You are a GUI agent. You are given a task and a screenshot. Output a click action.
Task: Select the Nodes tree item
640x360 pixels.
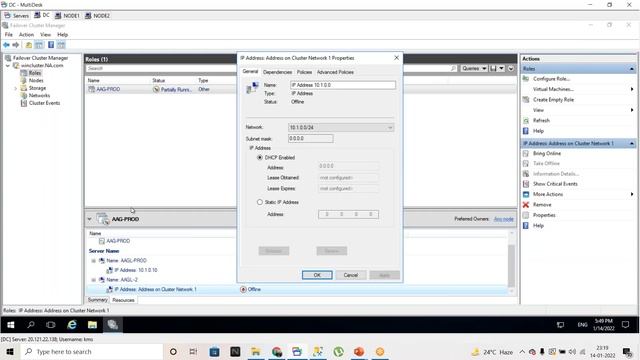pos(36,80)
